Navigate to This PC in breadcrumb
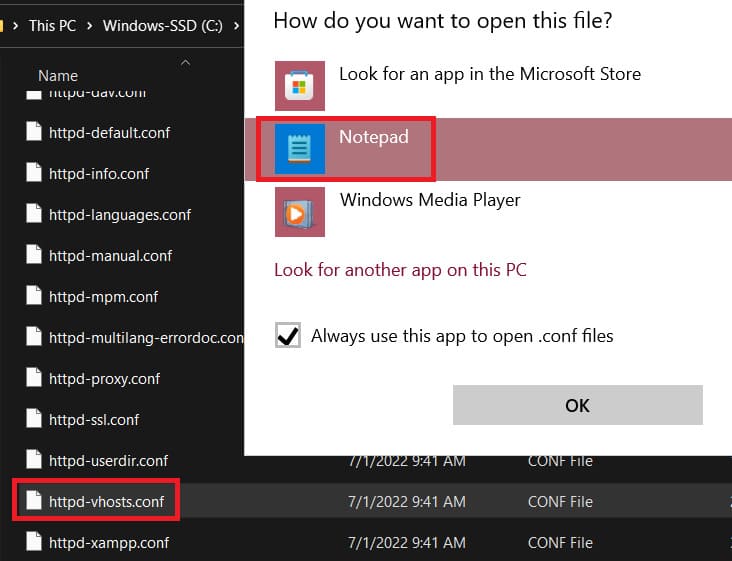 [x=52, y=26]
